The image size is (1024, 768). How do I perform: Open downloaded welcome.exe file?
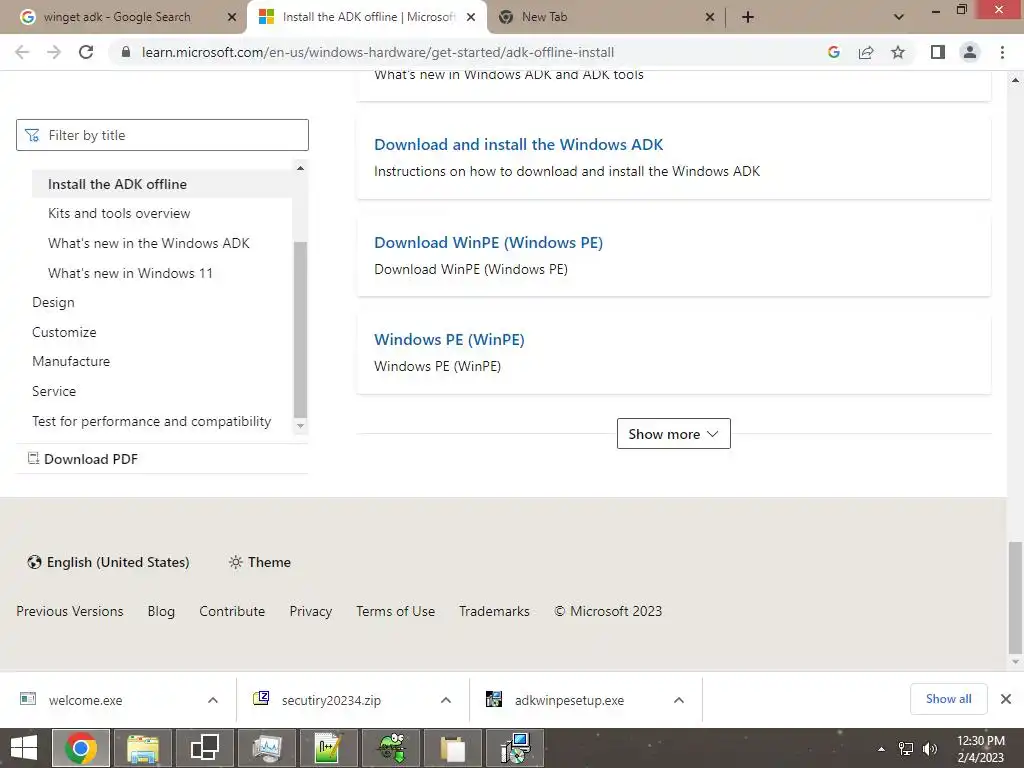pyautogui.click(x=85, y=700)
